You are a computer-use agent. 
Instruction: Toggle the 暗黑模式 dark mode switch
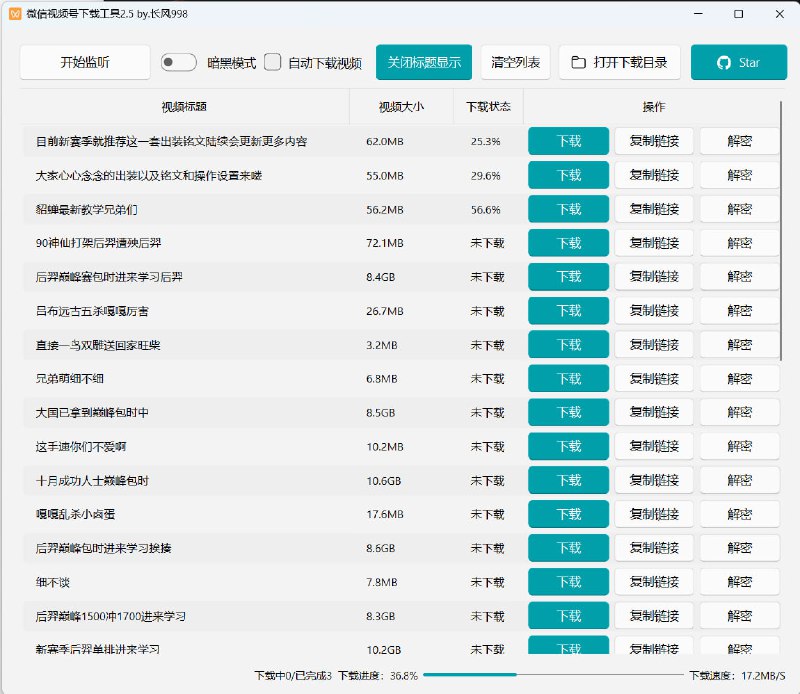179,61
